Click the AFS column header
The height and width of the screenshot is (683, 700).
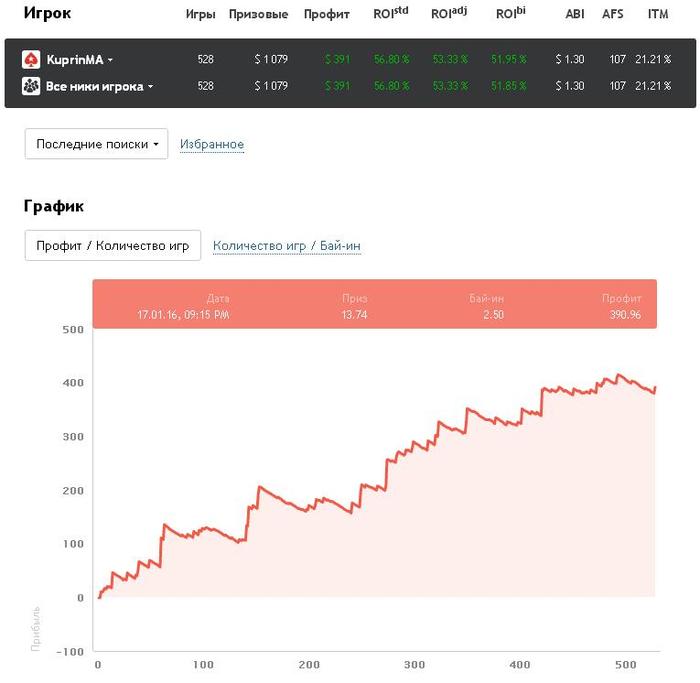point(613,15)
